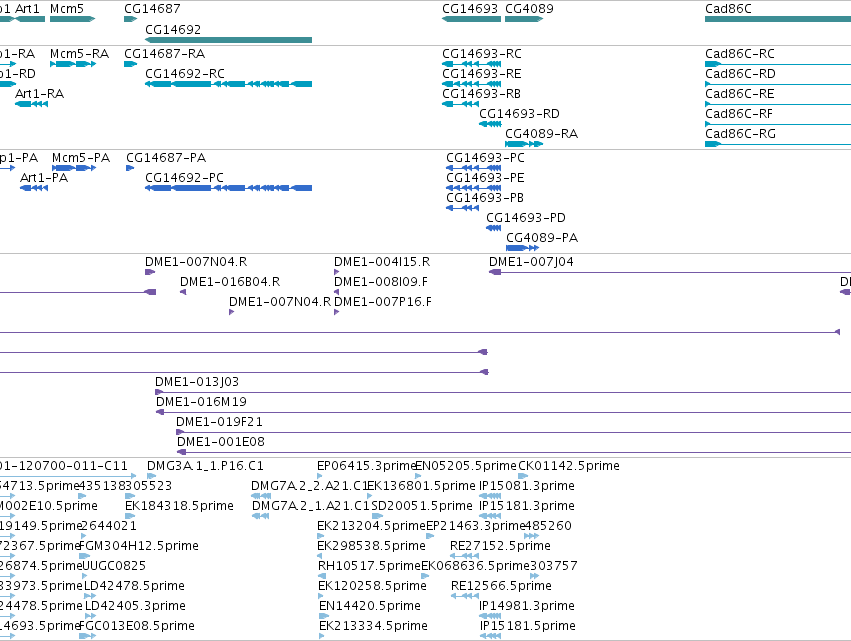Select the DME1-004I15.R clone label
The height and width of the screenshot is (641, 851).
[382, 262]
